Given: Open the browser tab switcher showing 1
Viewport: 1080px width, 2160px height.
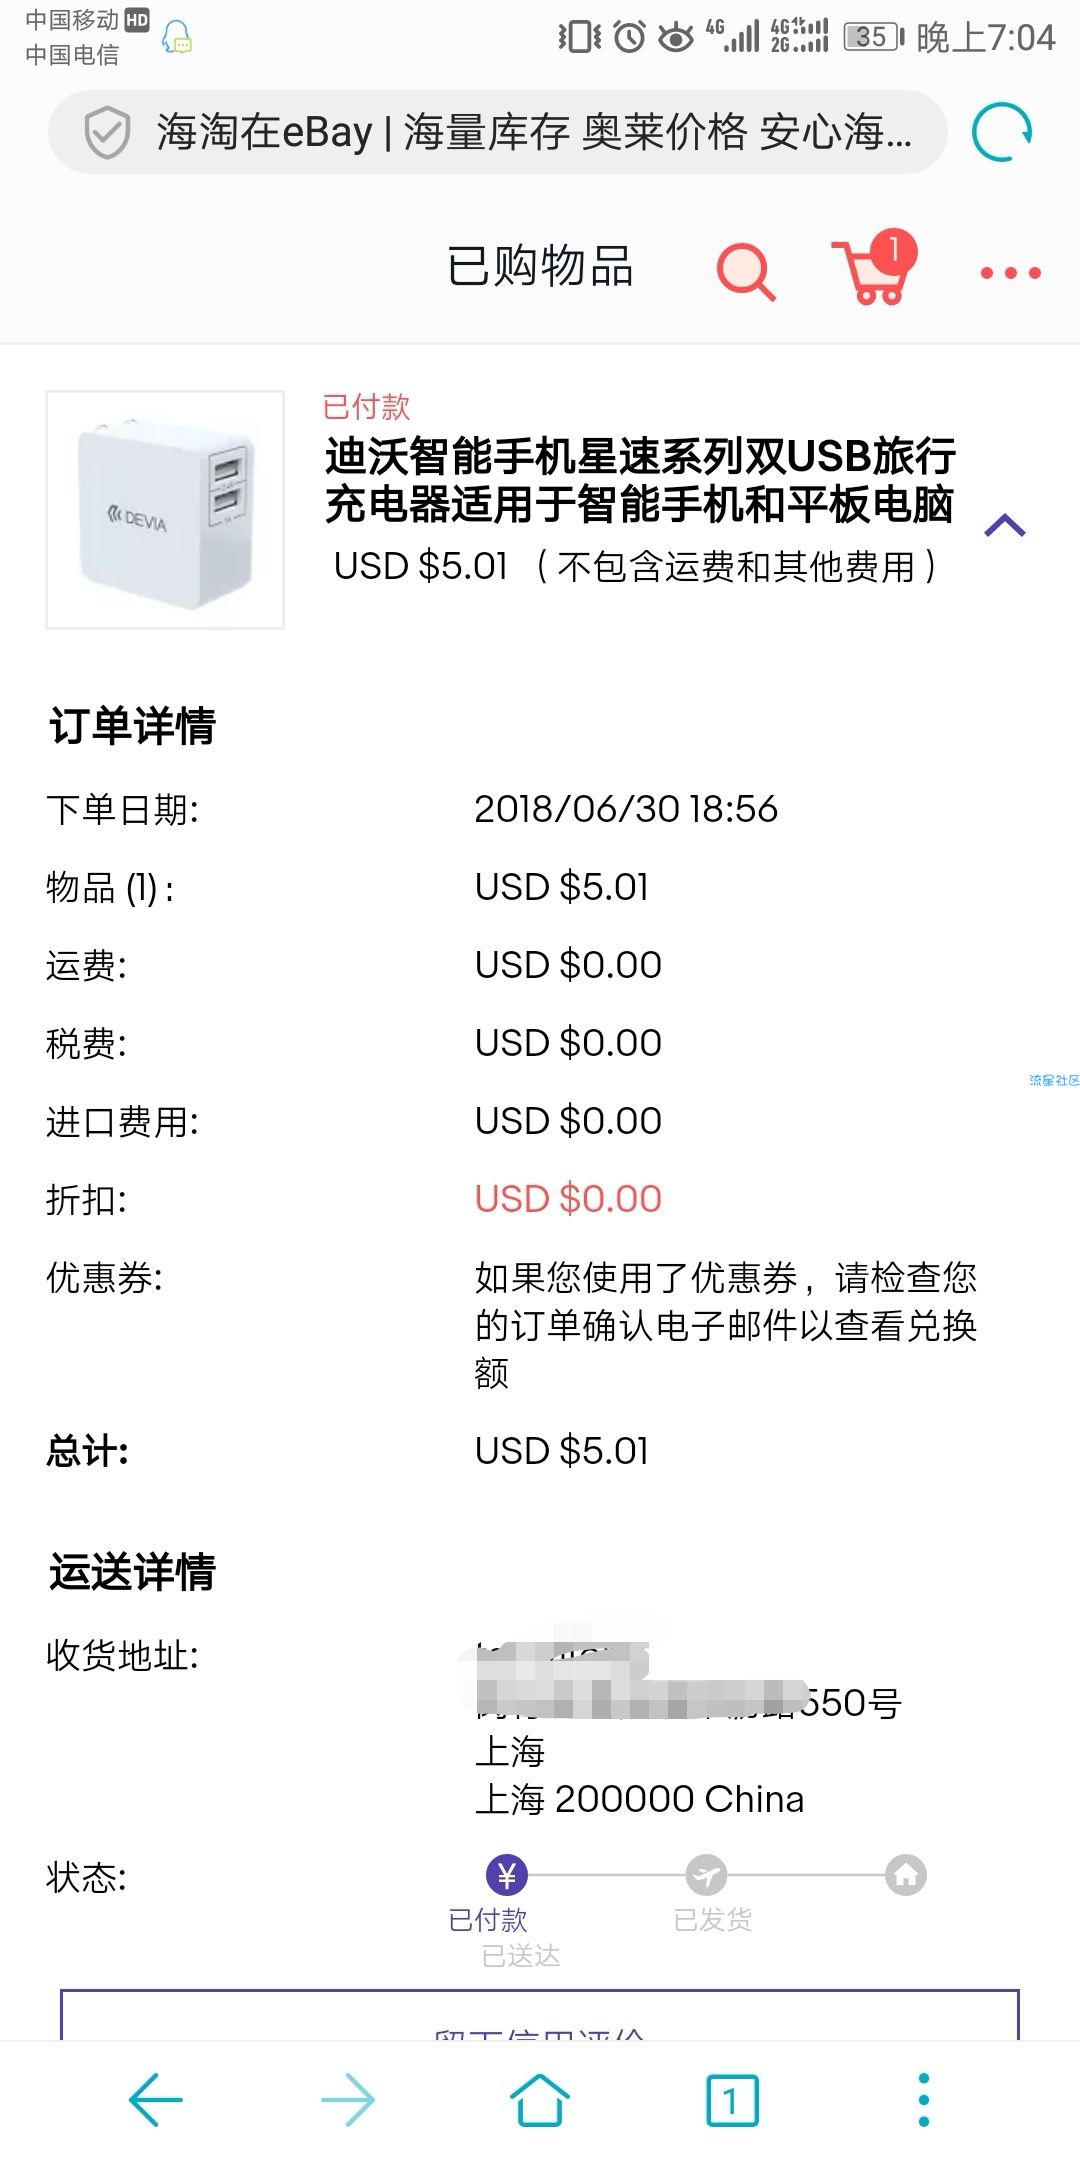Looking at the screenshot, I should click(x=732, y=2100).
